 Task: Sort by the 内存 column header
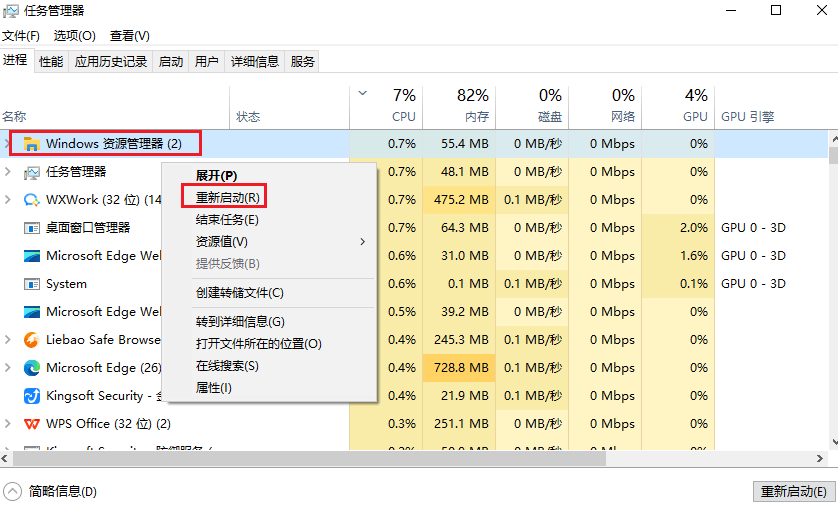coord(459,105)
